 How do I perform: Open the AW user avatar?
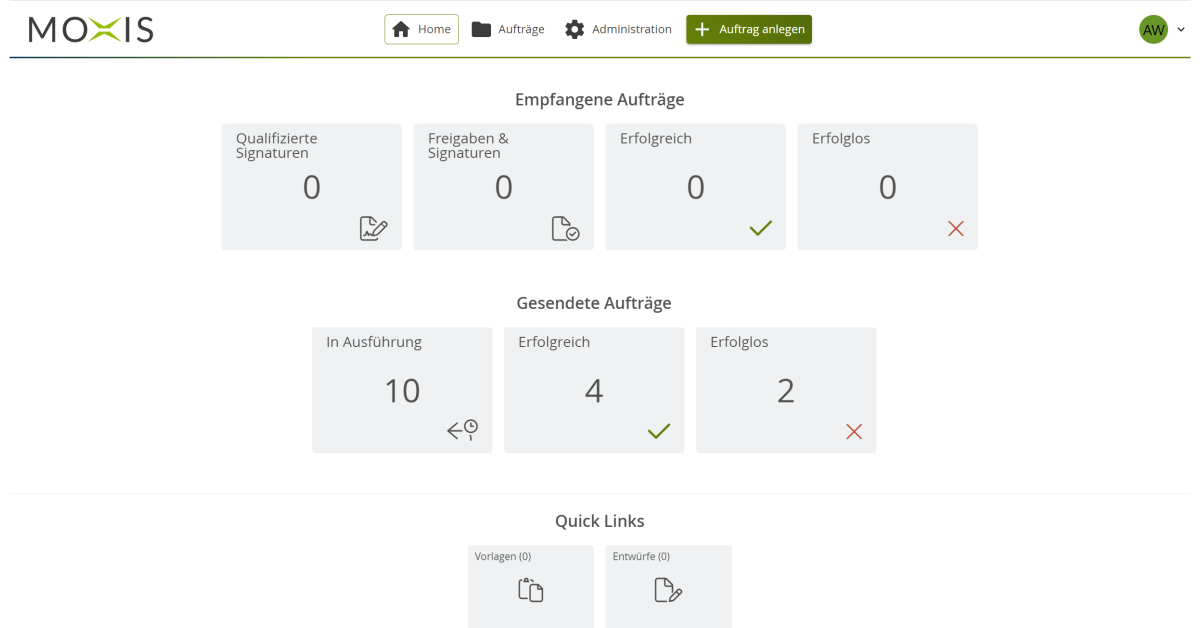(x=1154, y=30)
